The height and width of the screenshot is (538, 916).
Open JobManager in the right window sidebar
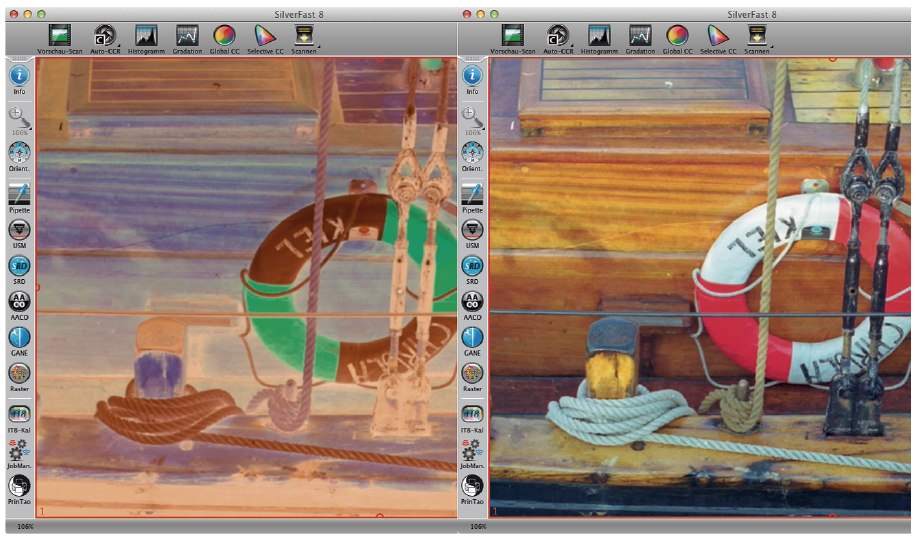coord(472,449)
